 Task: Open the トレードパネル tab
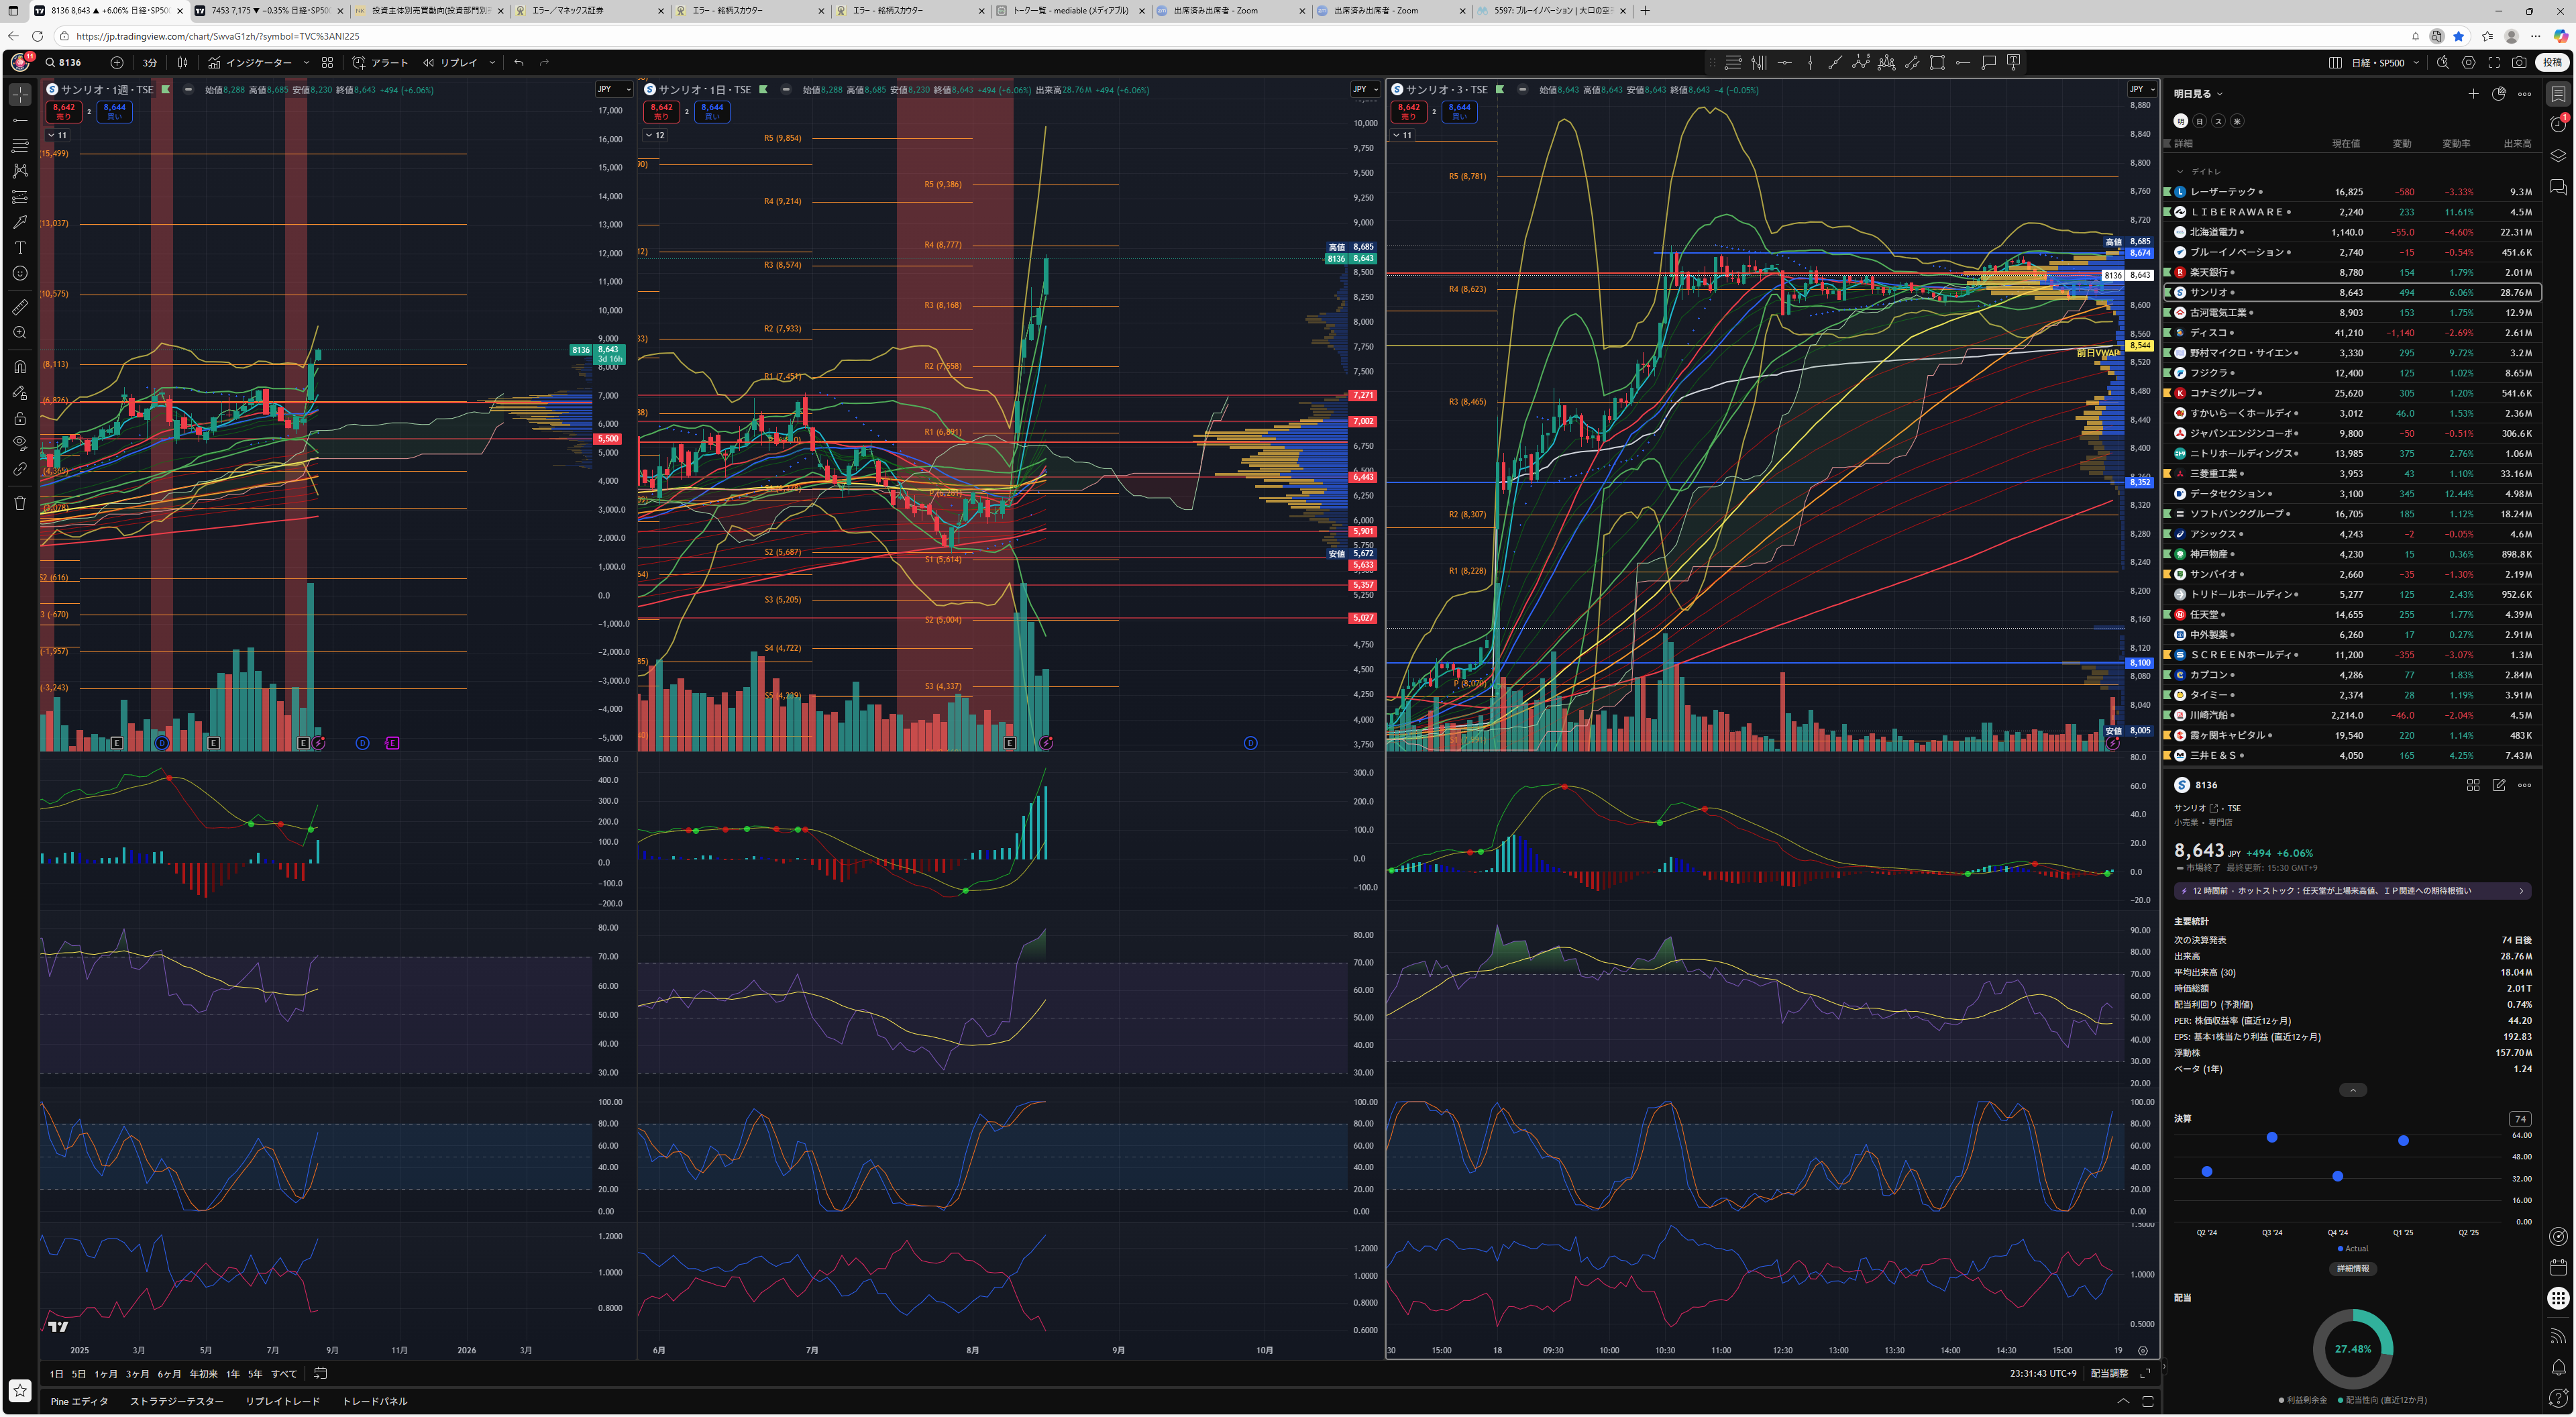[375, 1402]
